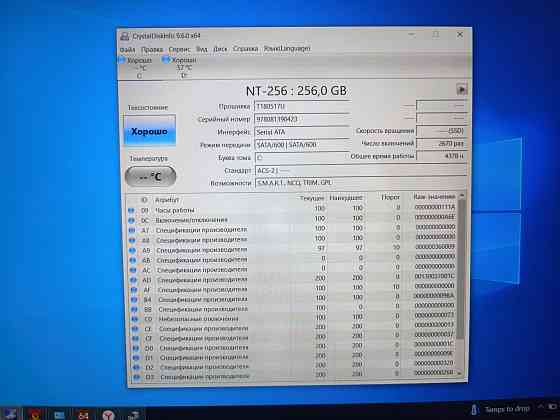
Task: Select the Включения/отключения attribute text
Action: click(x=191, y=220)
